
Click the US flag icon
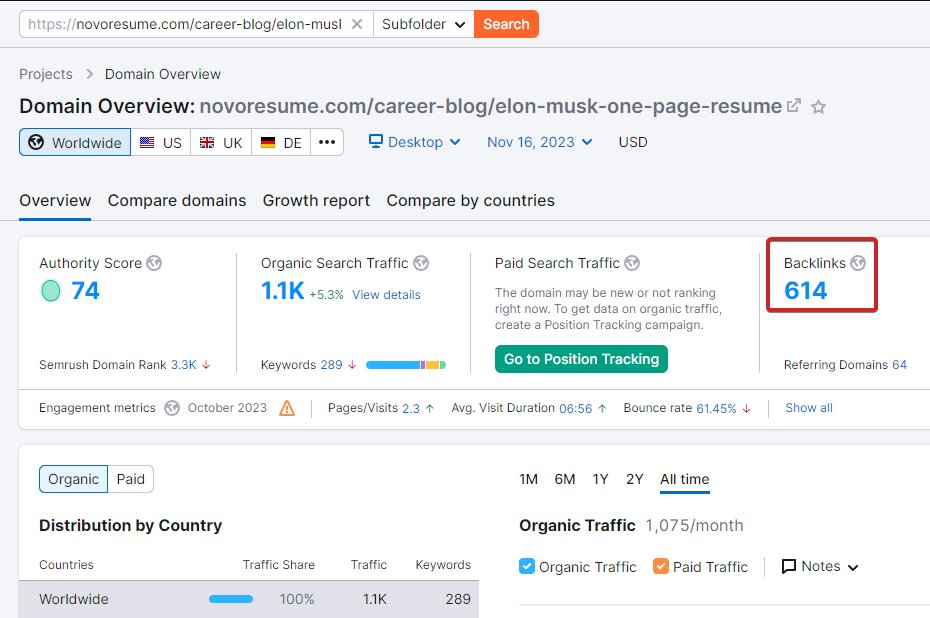pos(147,142)
